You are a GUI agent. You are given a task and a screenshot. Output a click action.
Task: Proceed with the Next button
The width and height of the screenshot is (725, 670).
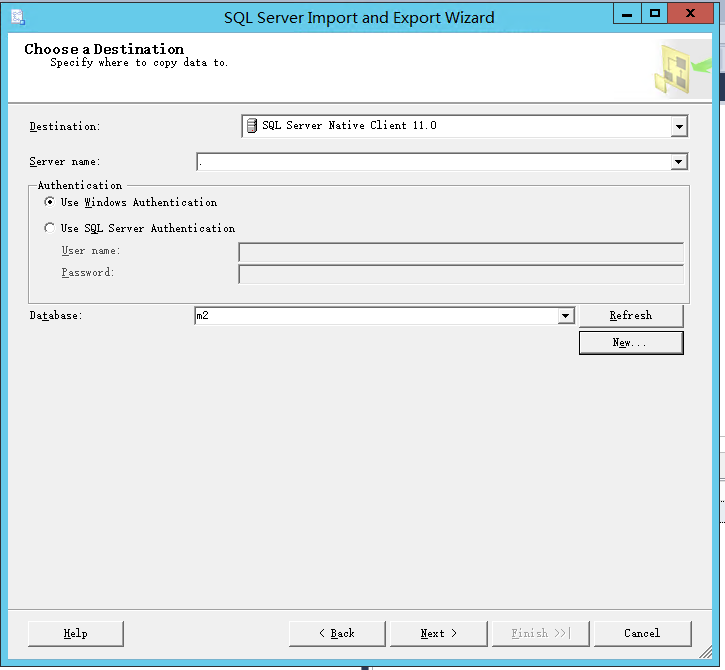(x=439, y=633)
